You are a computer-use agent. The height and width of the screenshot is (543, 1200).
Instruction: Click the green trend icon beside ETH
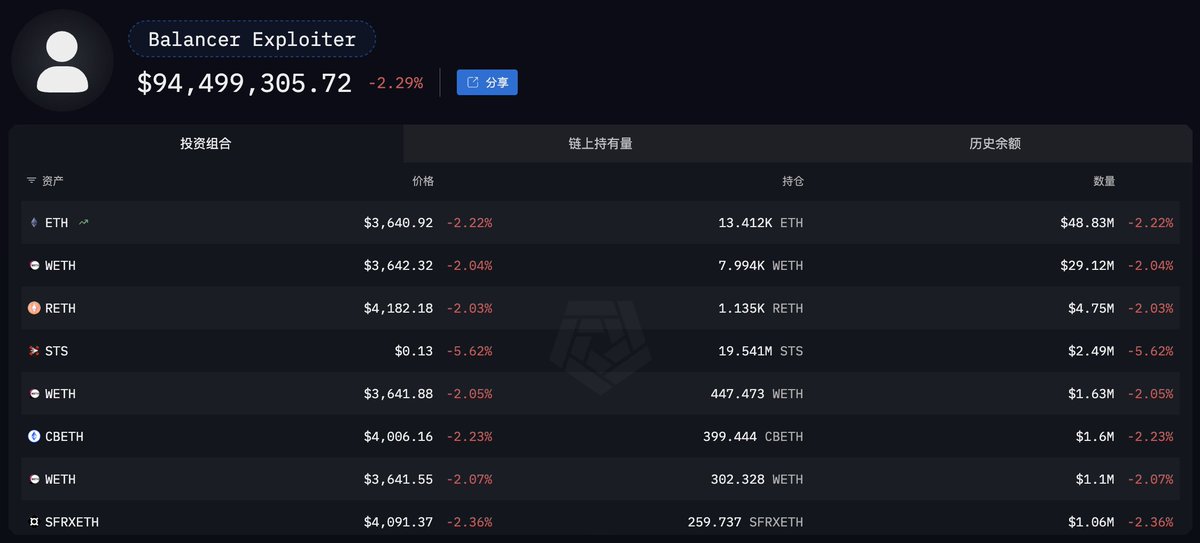coord(83,223)
